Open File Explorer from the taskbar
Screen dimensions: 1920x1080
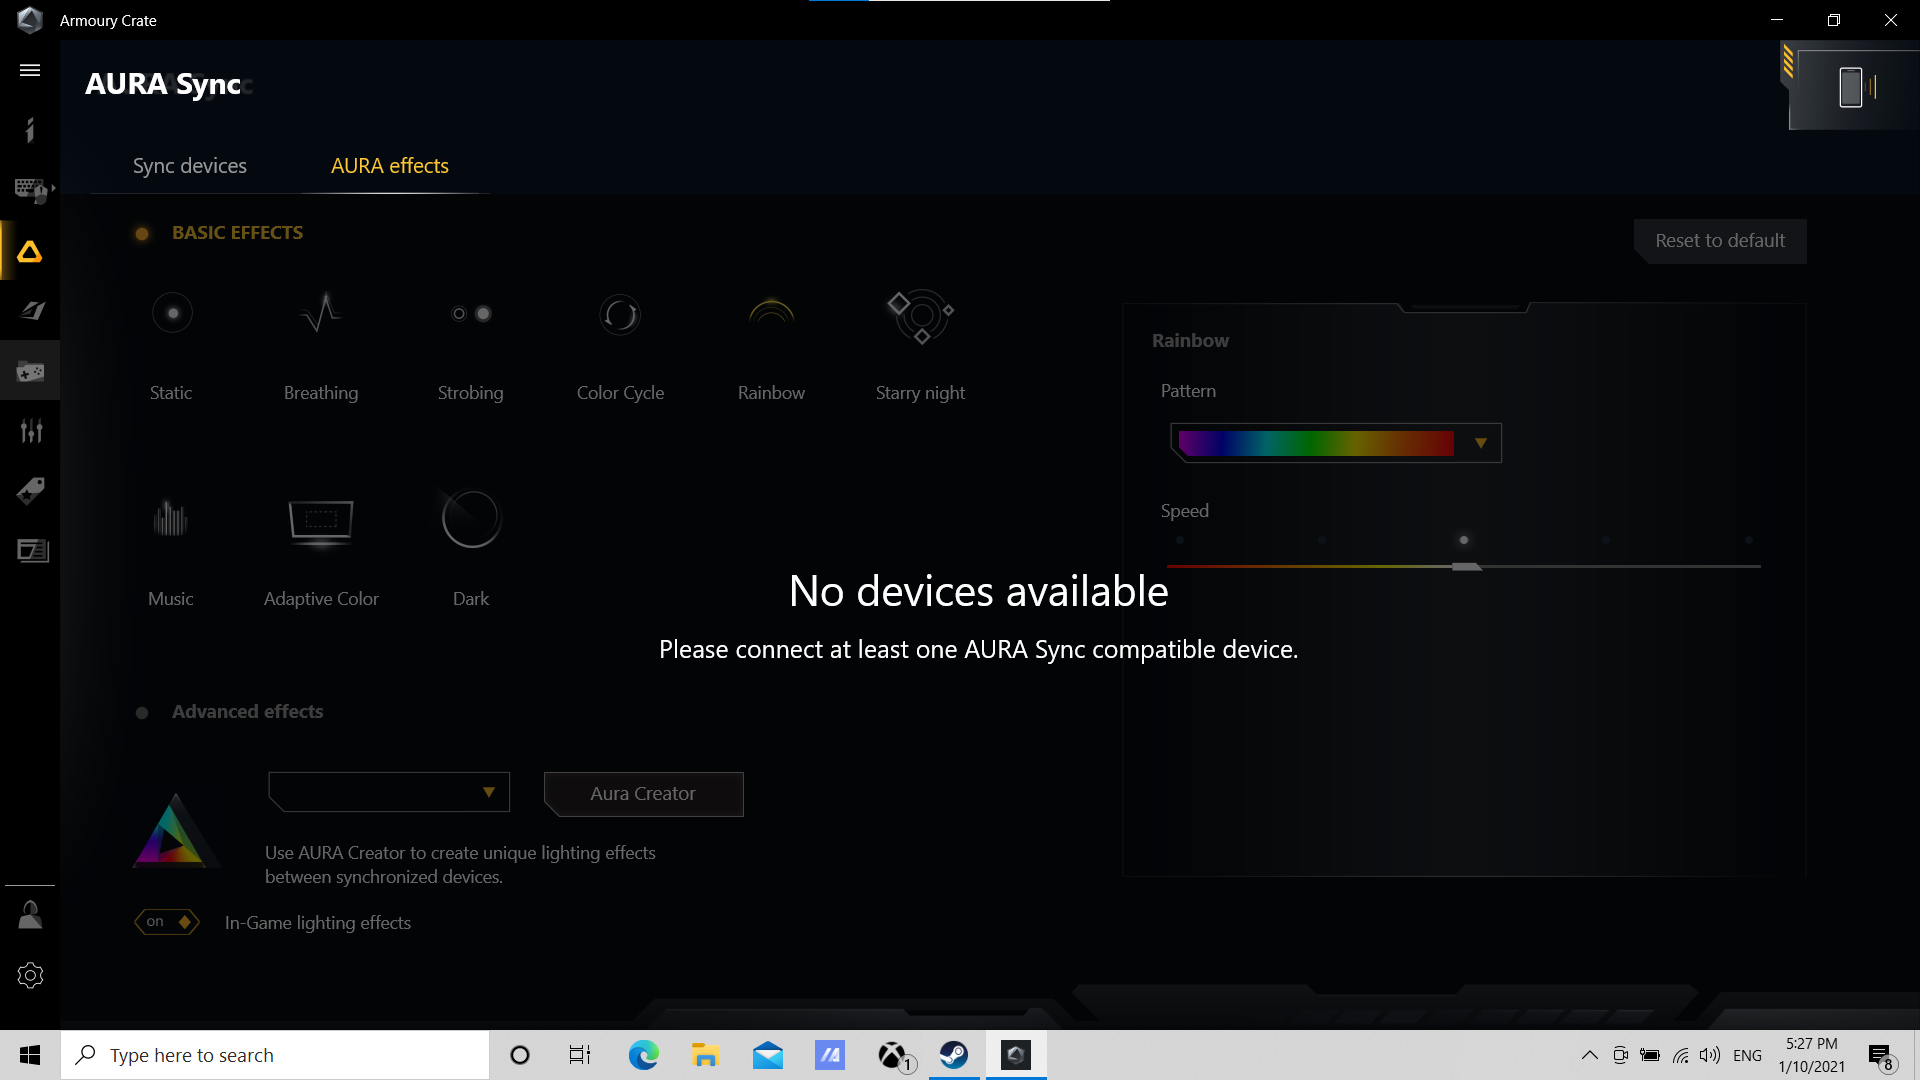point(706,1055)
